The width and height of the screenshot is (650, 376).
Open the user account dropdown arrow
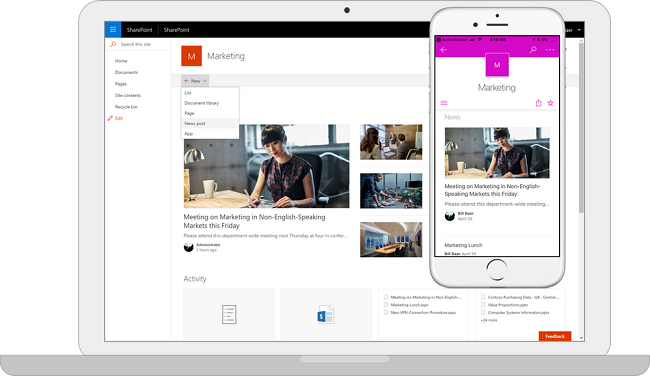(579, 30)
